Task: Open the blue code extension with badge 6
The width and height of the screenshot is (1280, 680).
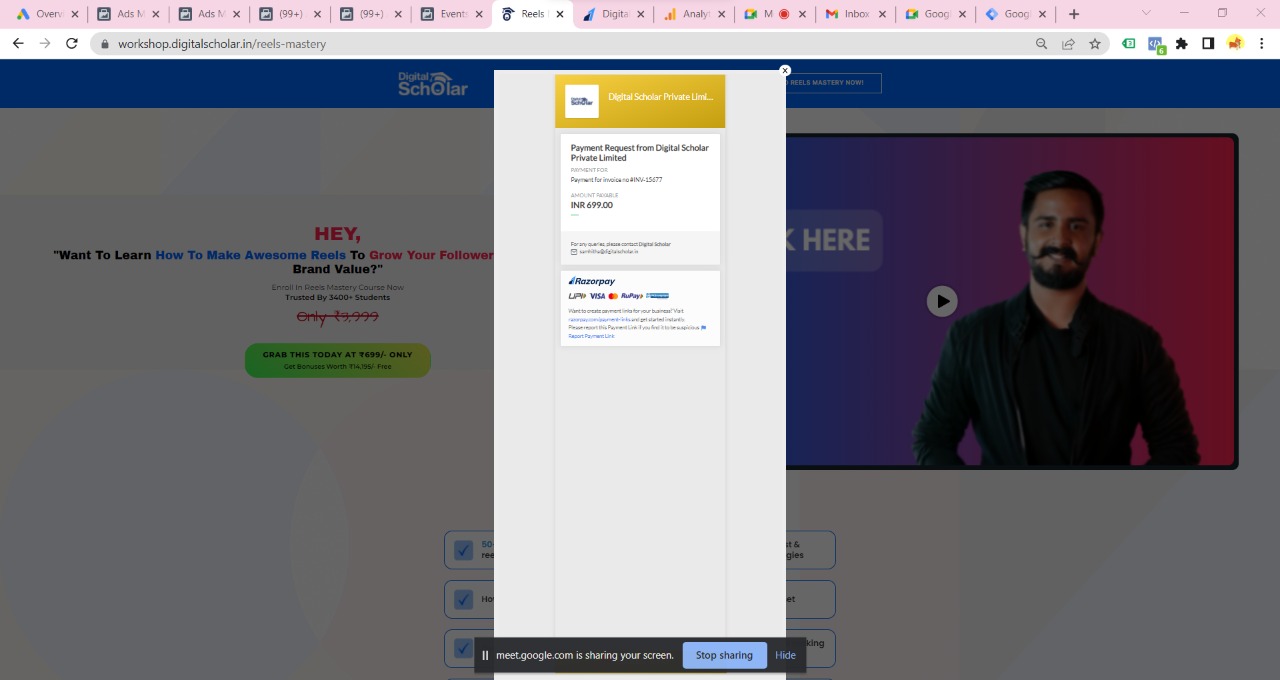Action: tap(1156, 45)
